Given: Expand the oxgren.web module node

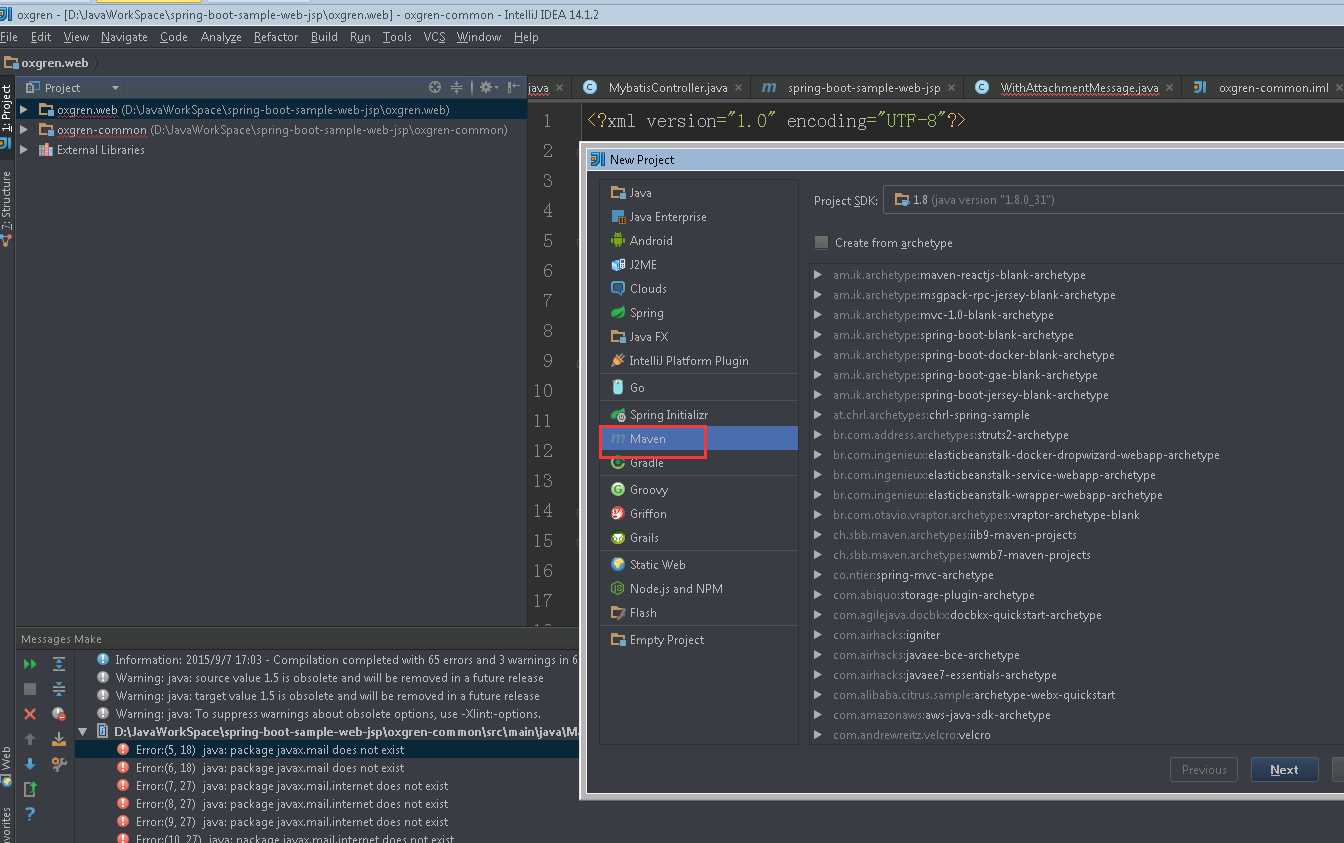Looking at the screenshot, I should click(x=24, y=110).
